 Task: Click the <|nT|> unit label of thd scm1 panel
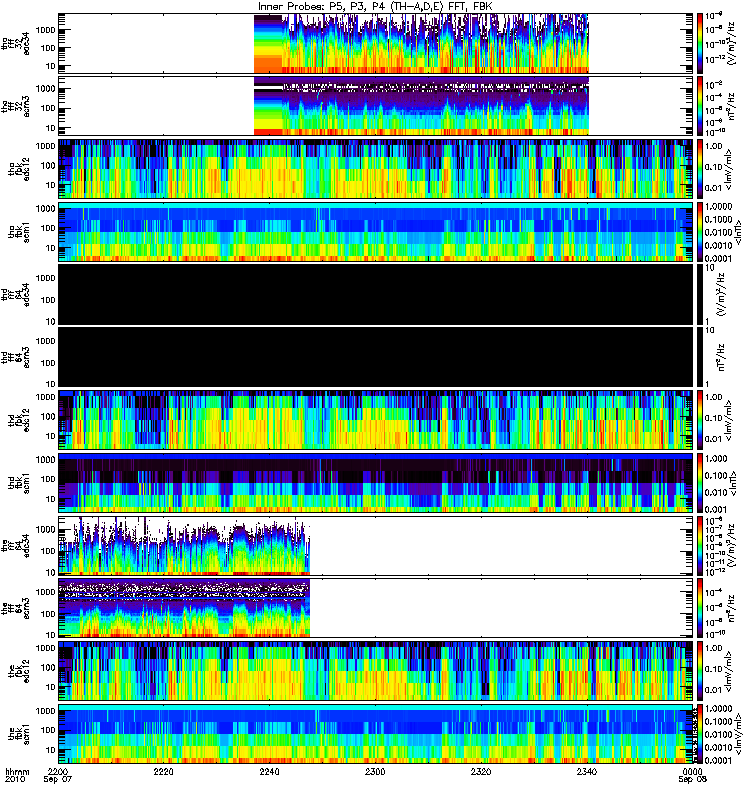tap(733, 483)
